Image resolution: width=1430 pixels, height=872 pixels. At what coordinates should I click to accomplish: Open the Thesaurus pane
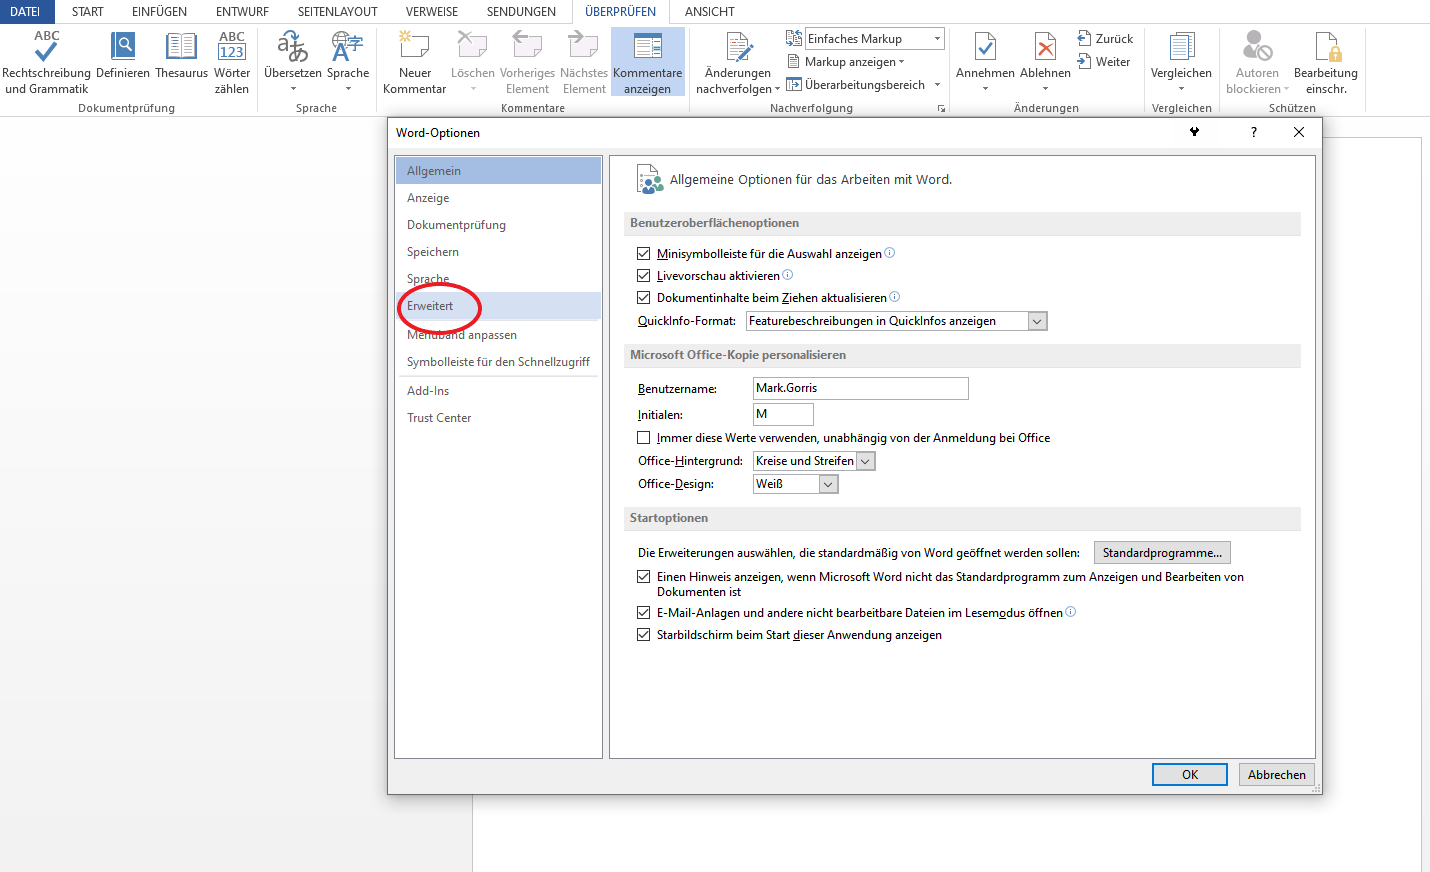[181, 56]
